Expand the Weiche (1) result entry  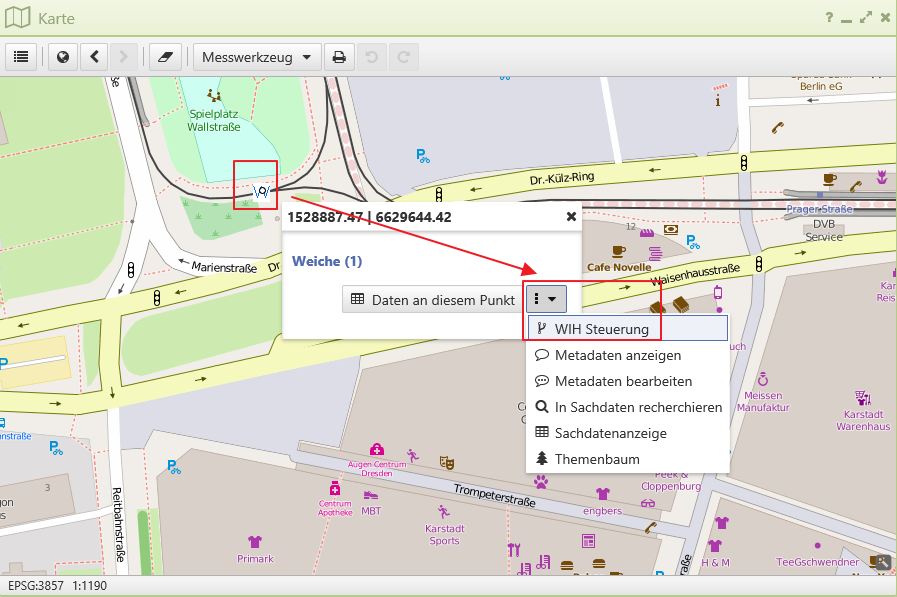click(326, 262)
